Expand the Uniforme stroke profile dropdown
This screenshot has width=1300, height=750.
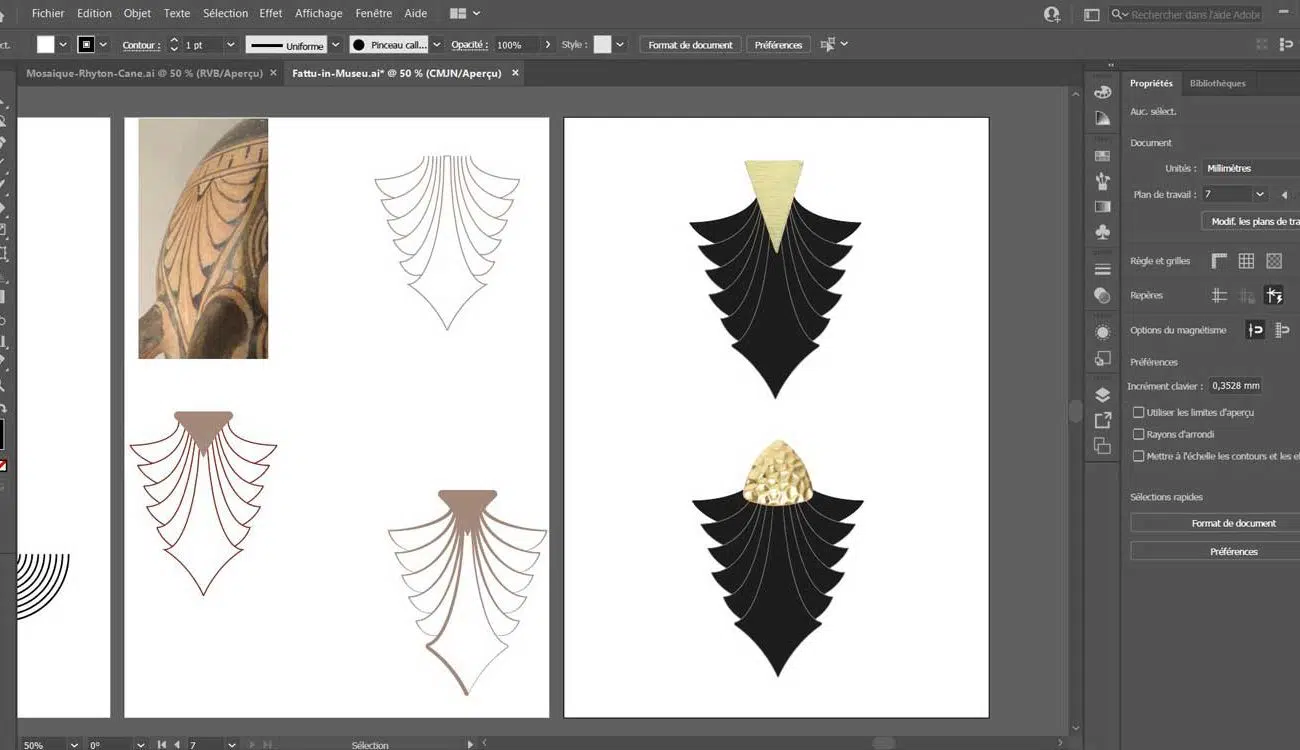tap(335, 45)
